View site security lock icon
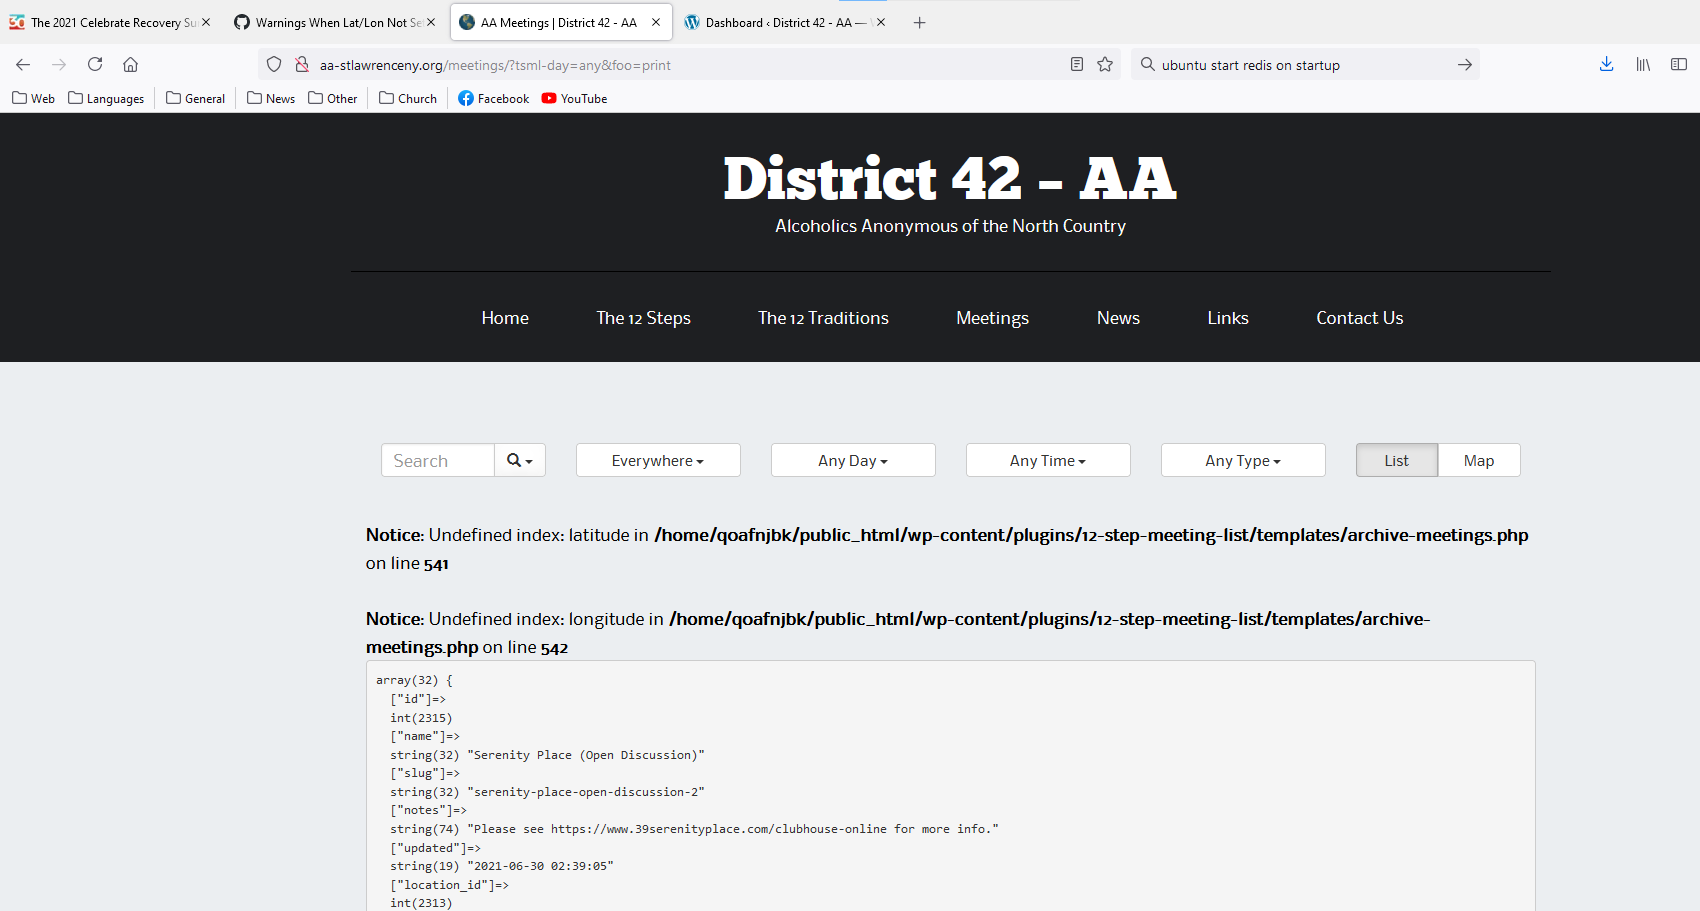The height and width of the screenshot is (911, 1700). coord(302,65)
